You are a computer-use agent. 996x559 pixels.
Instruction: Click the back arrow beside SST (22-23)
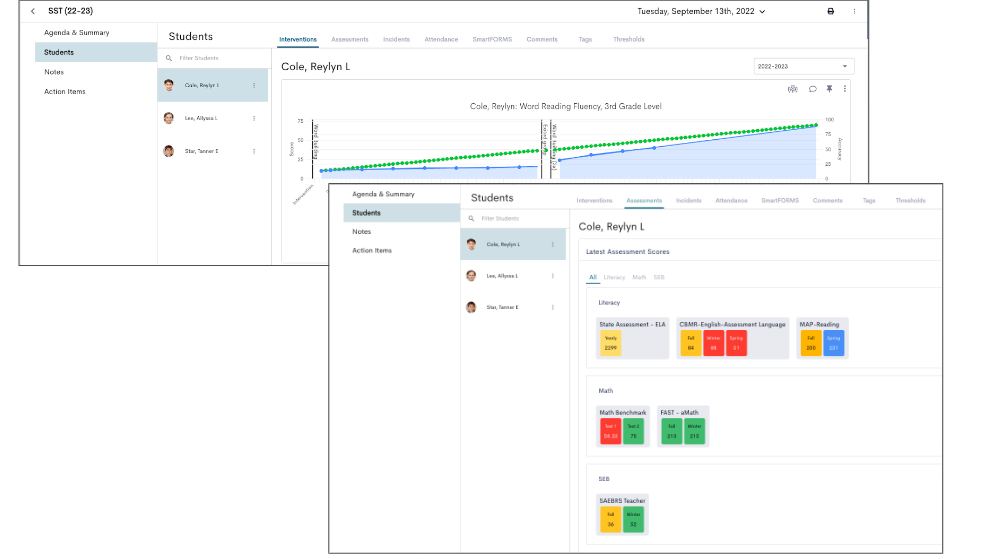pos(32,11)
